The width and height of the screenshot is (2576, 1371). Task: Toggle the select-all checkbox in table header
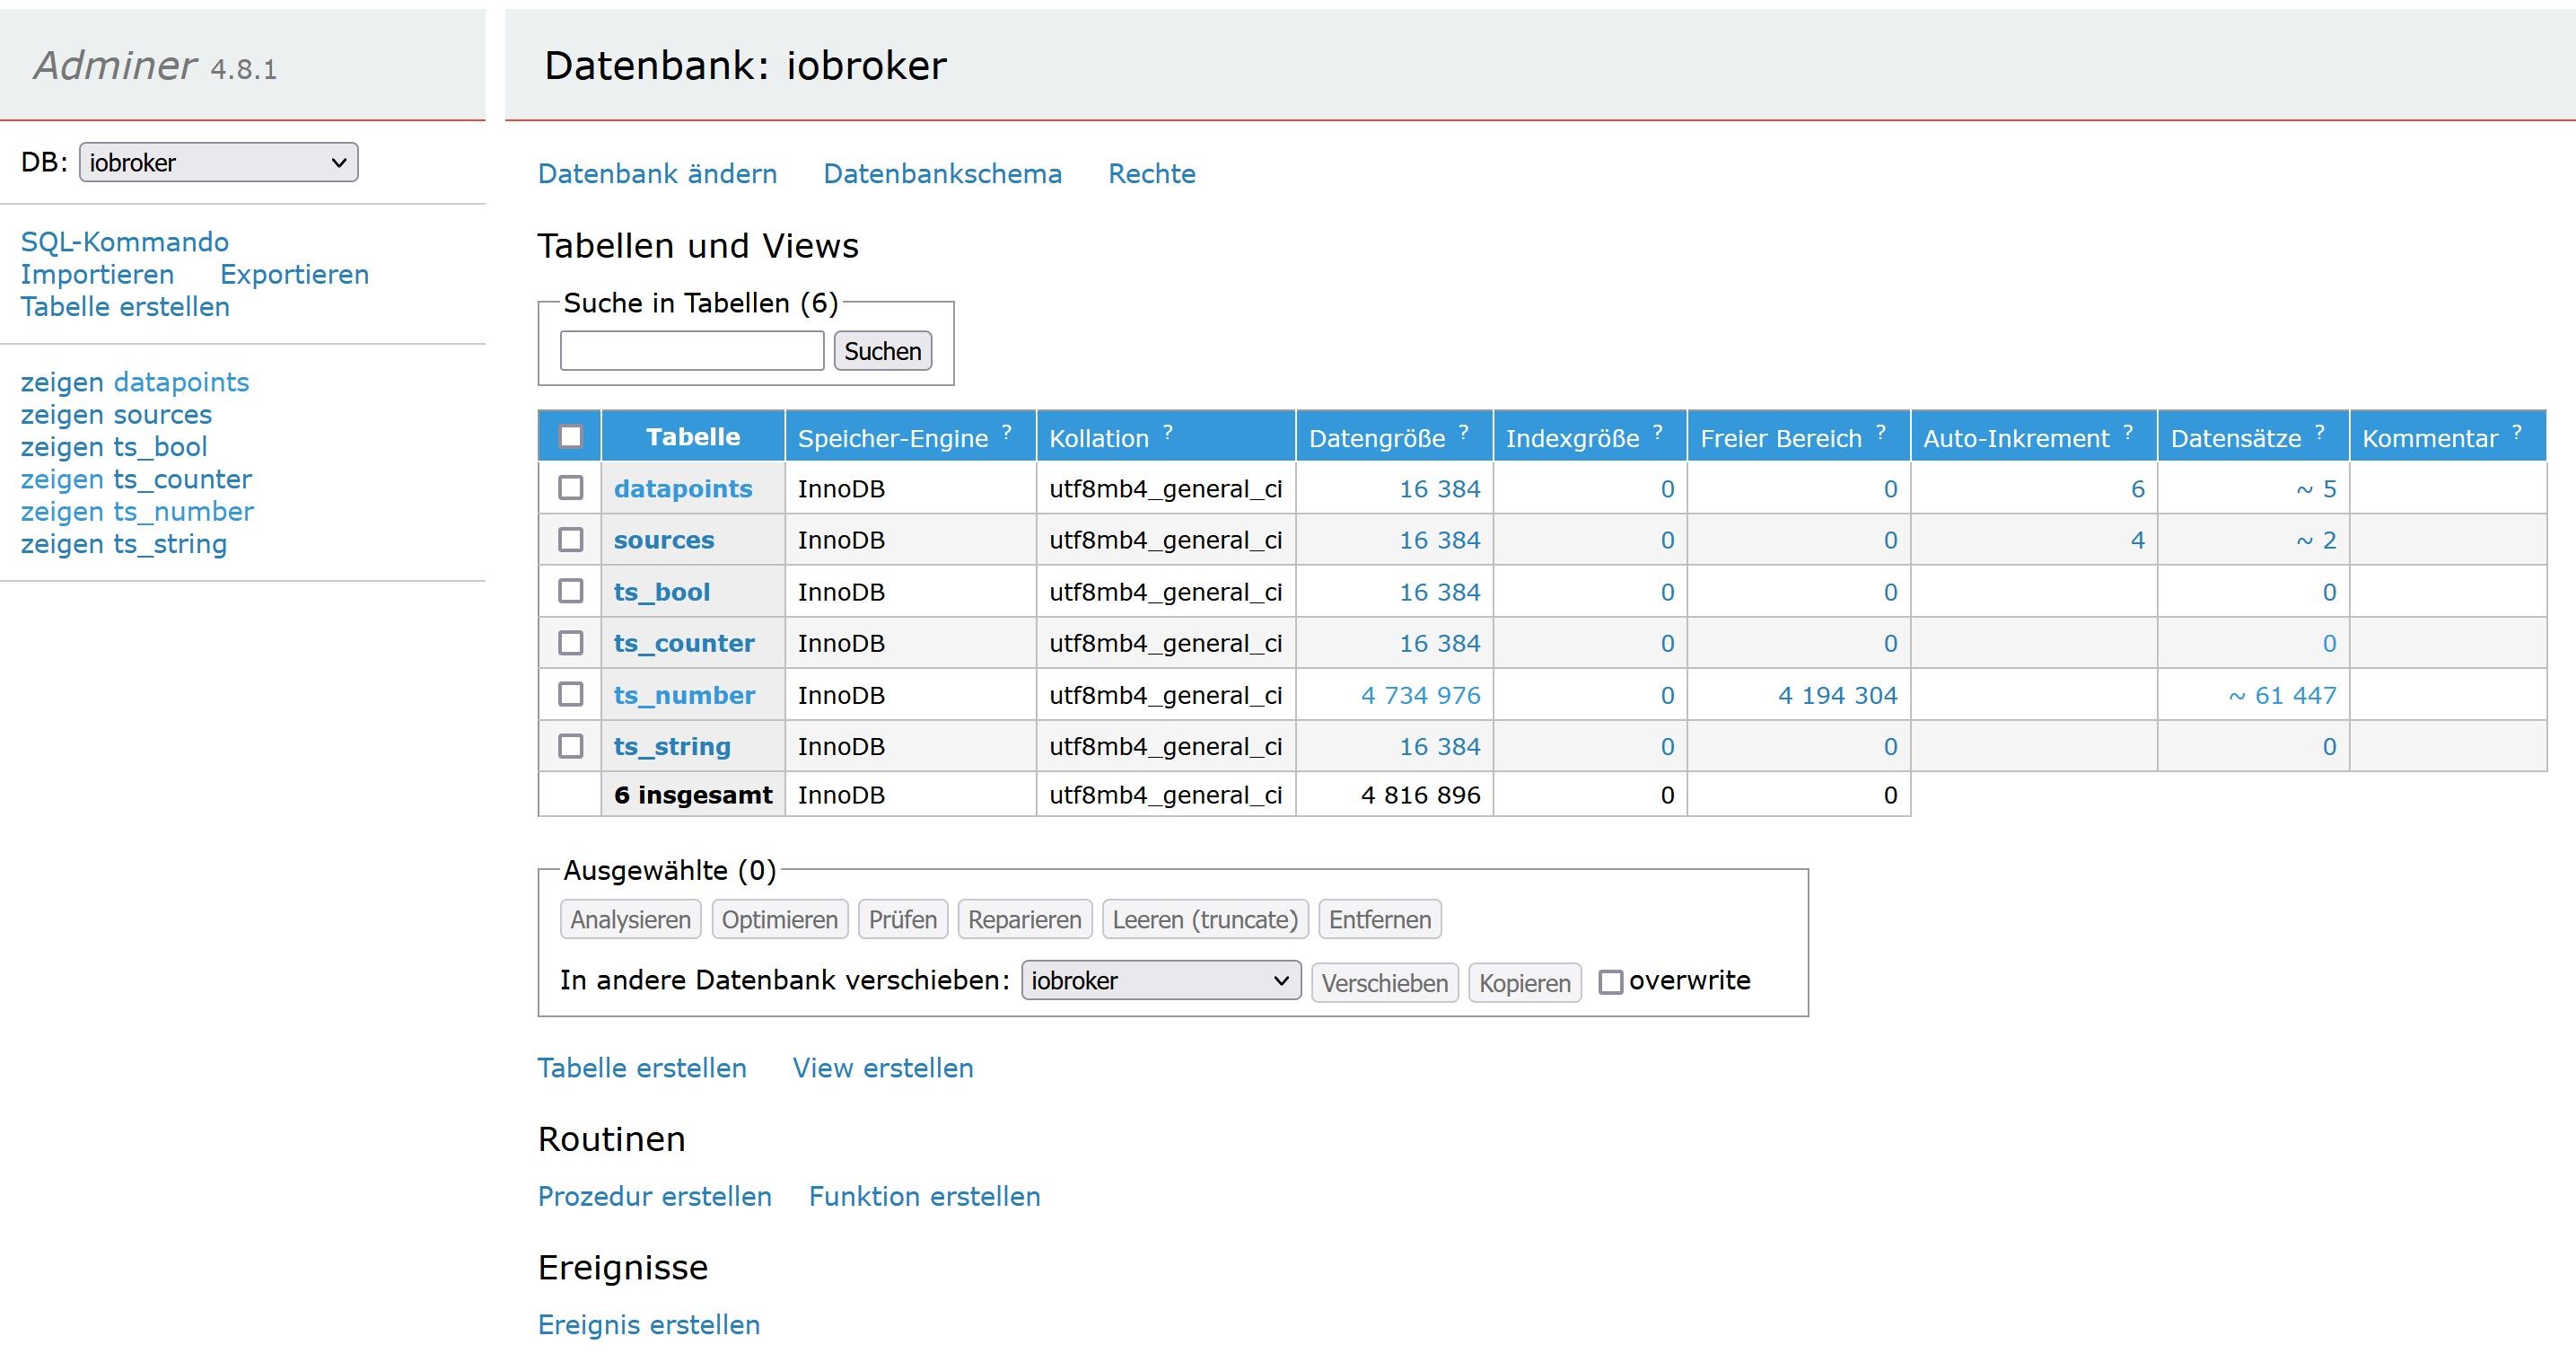[x=570, y=437]
